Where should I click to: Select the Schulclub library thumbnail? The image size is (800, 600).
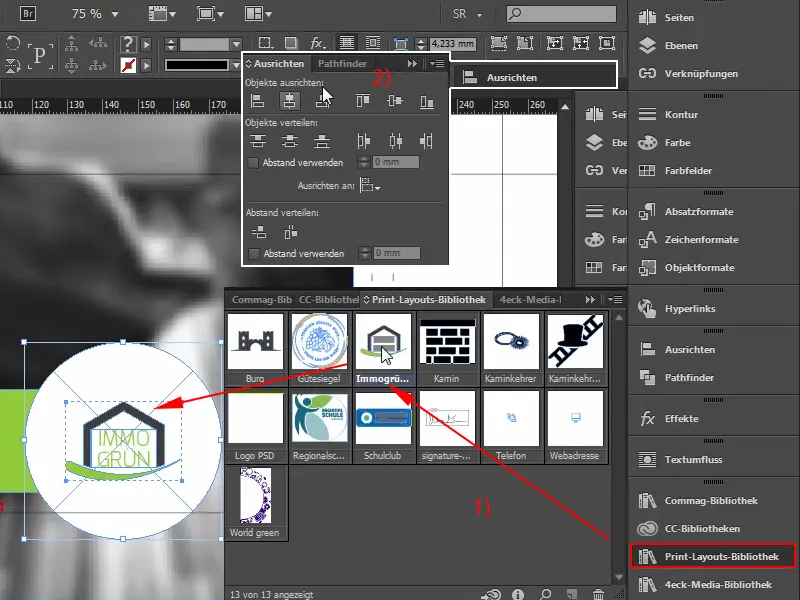click(x=383, y=418)
